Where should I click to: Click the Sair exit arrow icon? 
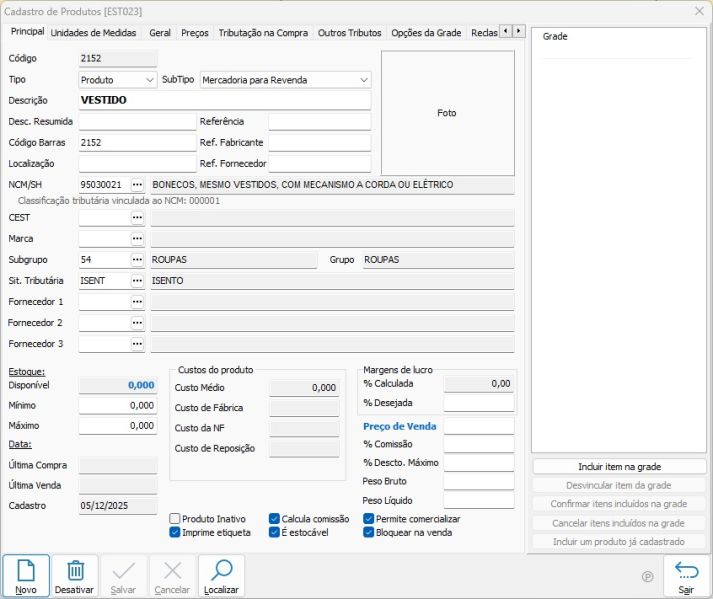686,571
